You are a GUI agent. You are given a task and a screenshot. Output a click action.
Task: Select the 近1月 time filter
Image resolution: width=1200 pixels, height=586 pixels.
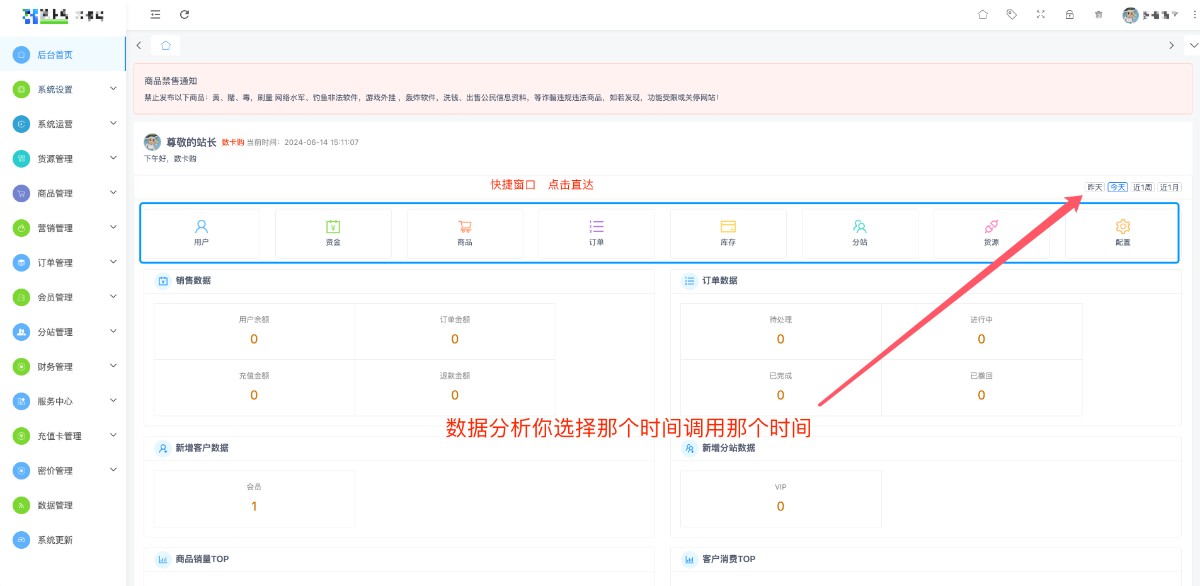click(x=1170, y=187)
